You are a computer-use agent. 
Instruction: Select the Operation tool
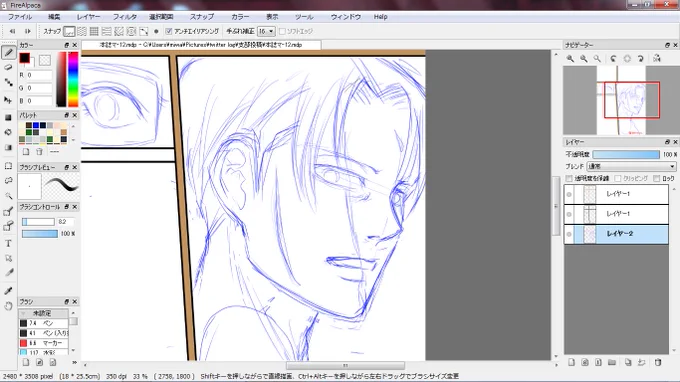(8, 258)
